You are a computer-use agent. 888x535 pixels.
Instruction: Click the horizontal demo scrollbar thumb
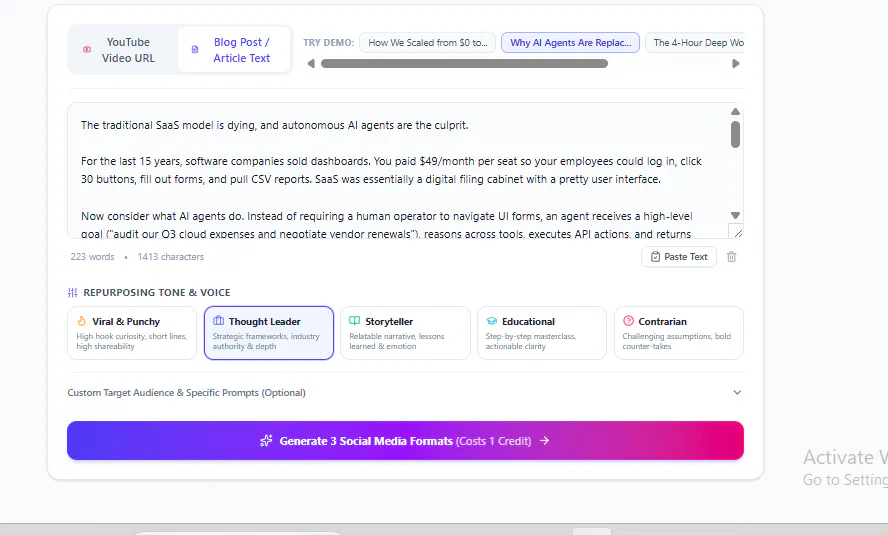coord(464,63)
